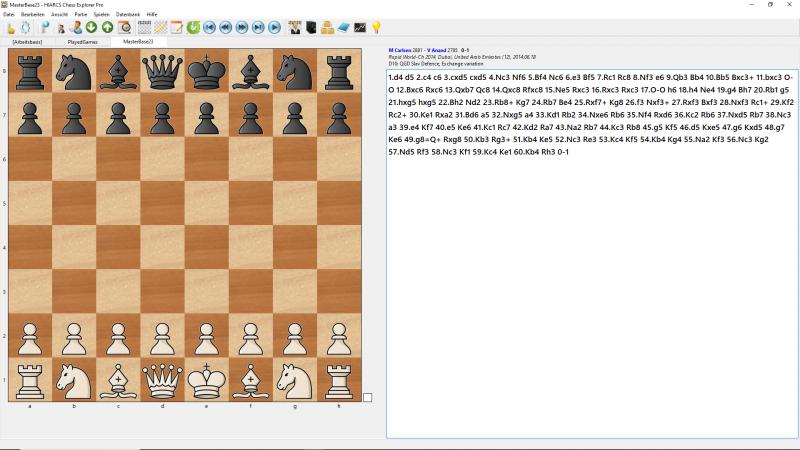Screen dimensions: 800x450
Task: Jump to the start of the game
Action: [209, 27]
